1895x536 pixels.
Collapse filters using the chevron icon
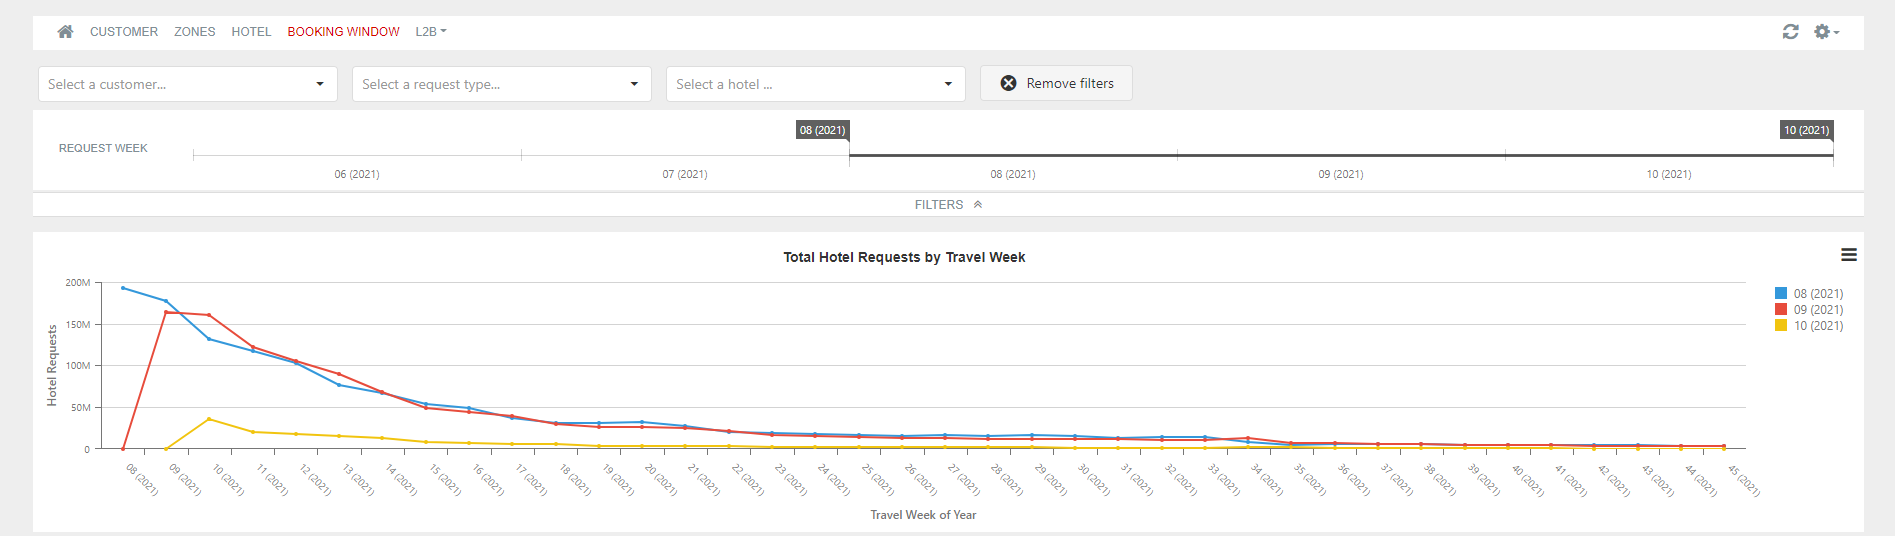pyautogui.click(x=978, y=205)
